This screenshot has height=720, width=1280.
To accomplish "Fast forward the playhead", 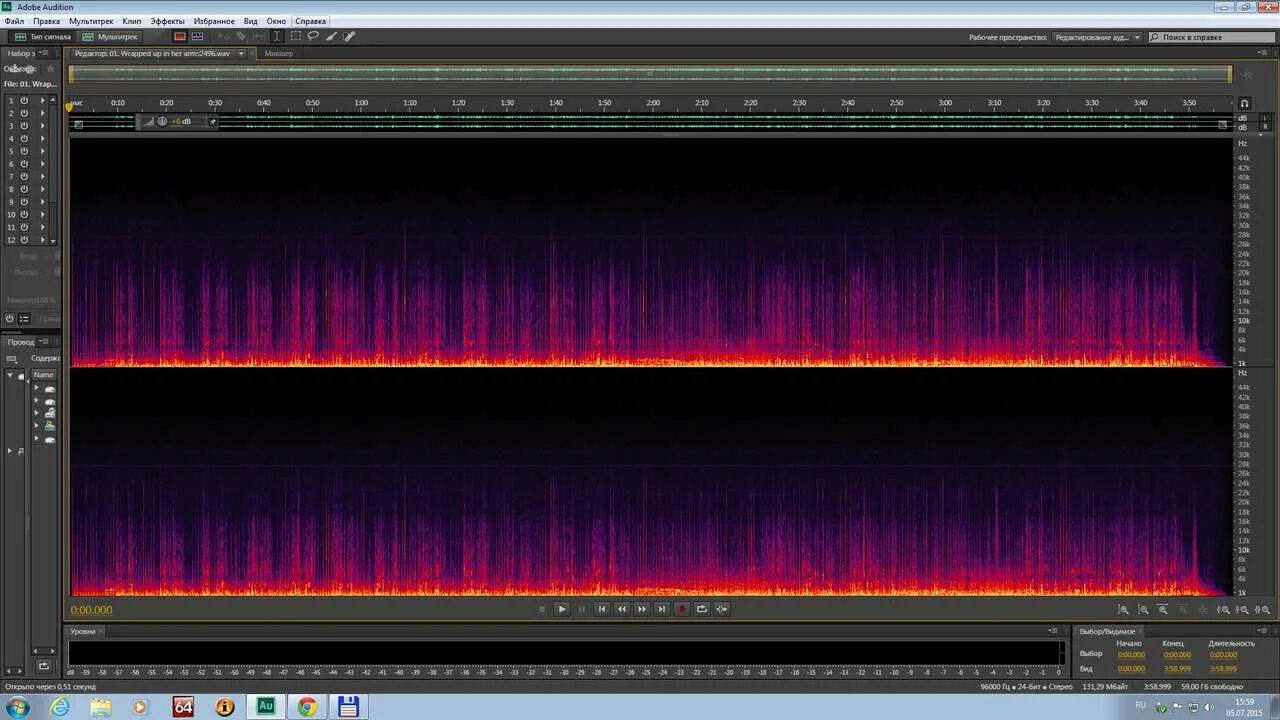I will pos(642,609).
